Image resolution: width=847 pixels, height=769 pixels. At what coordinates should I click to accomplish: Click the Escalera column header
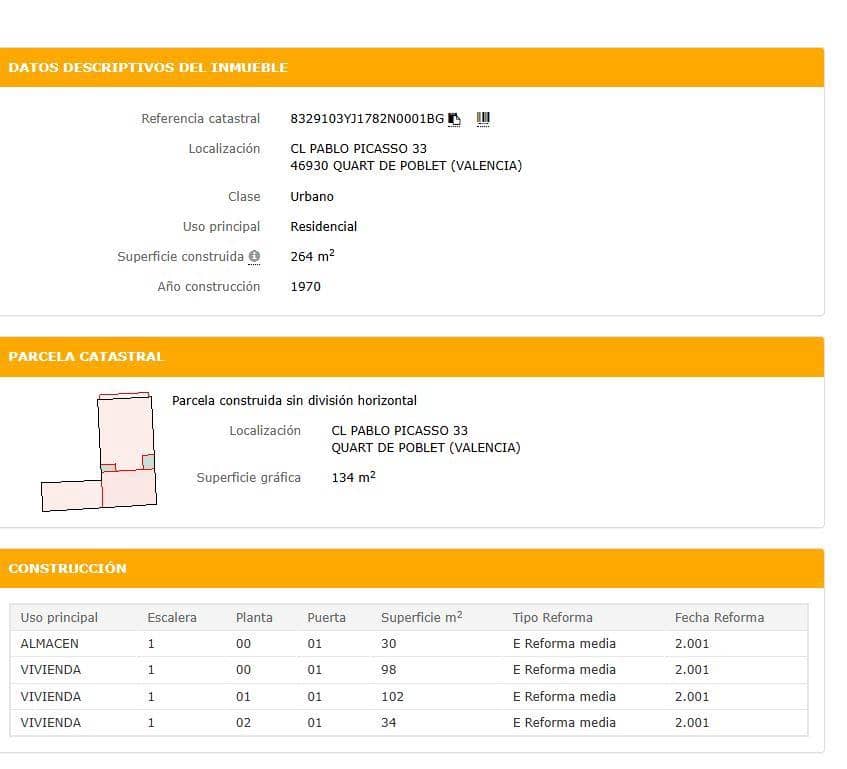pyautogui.click(x=172, y=617)
